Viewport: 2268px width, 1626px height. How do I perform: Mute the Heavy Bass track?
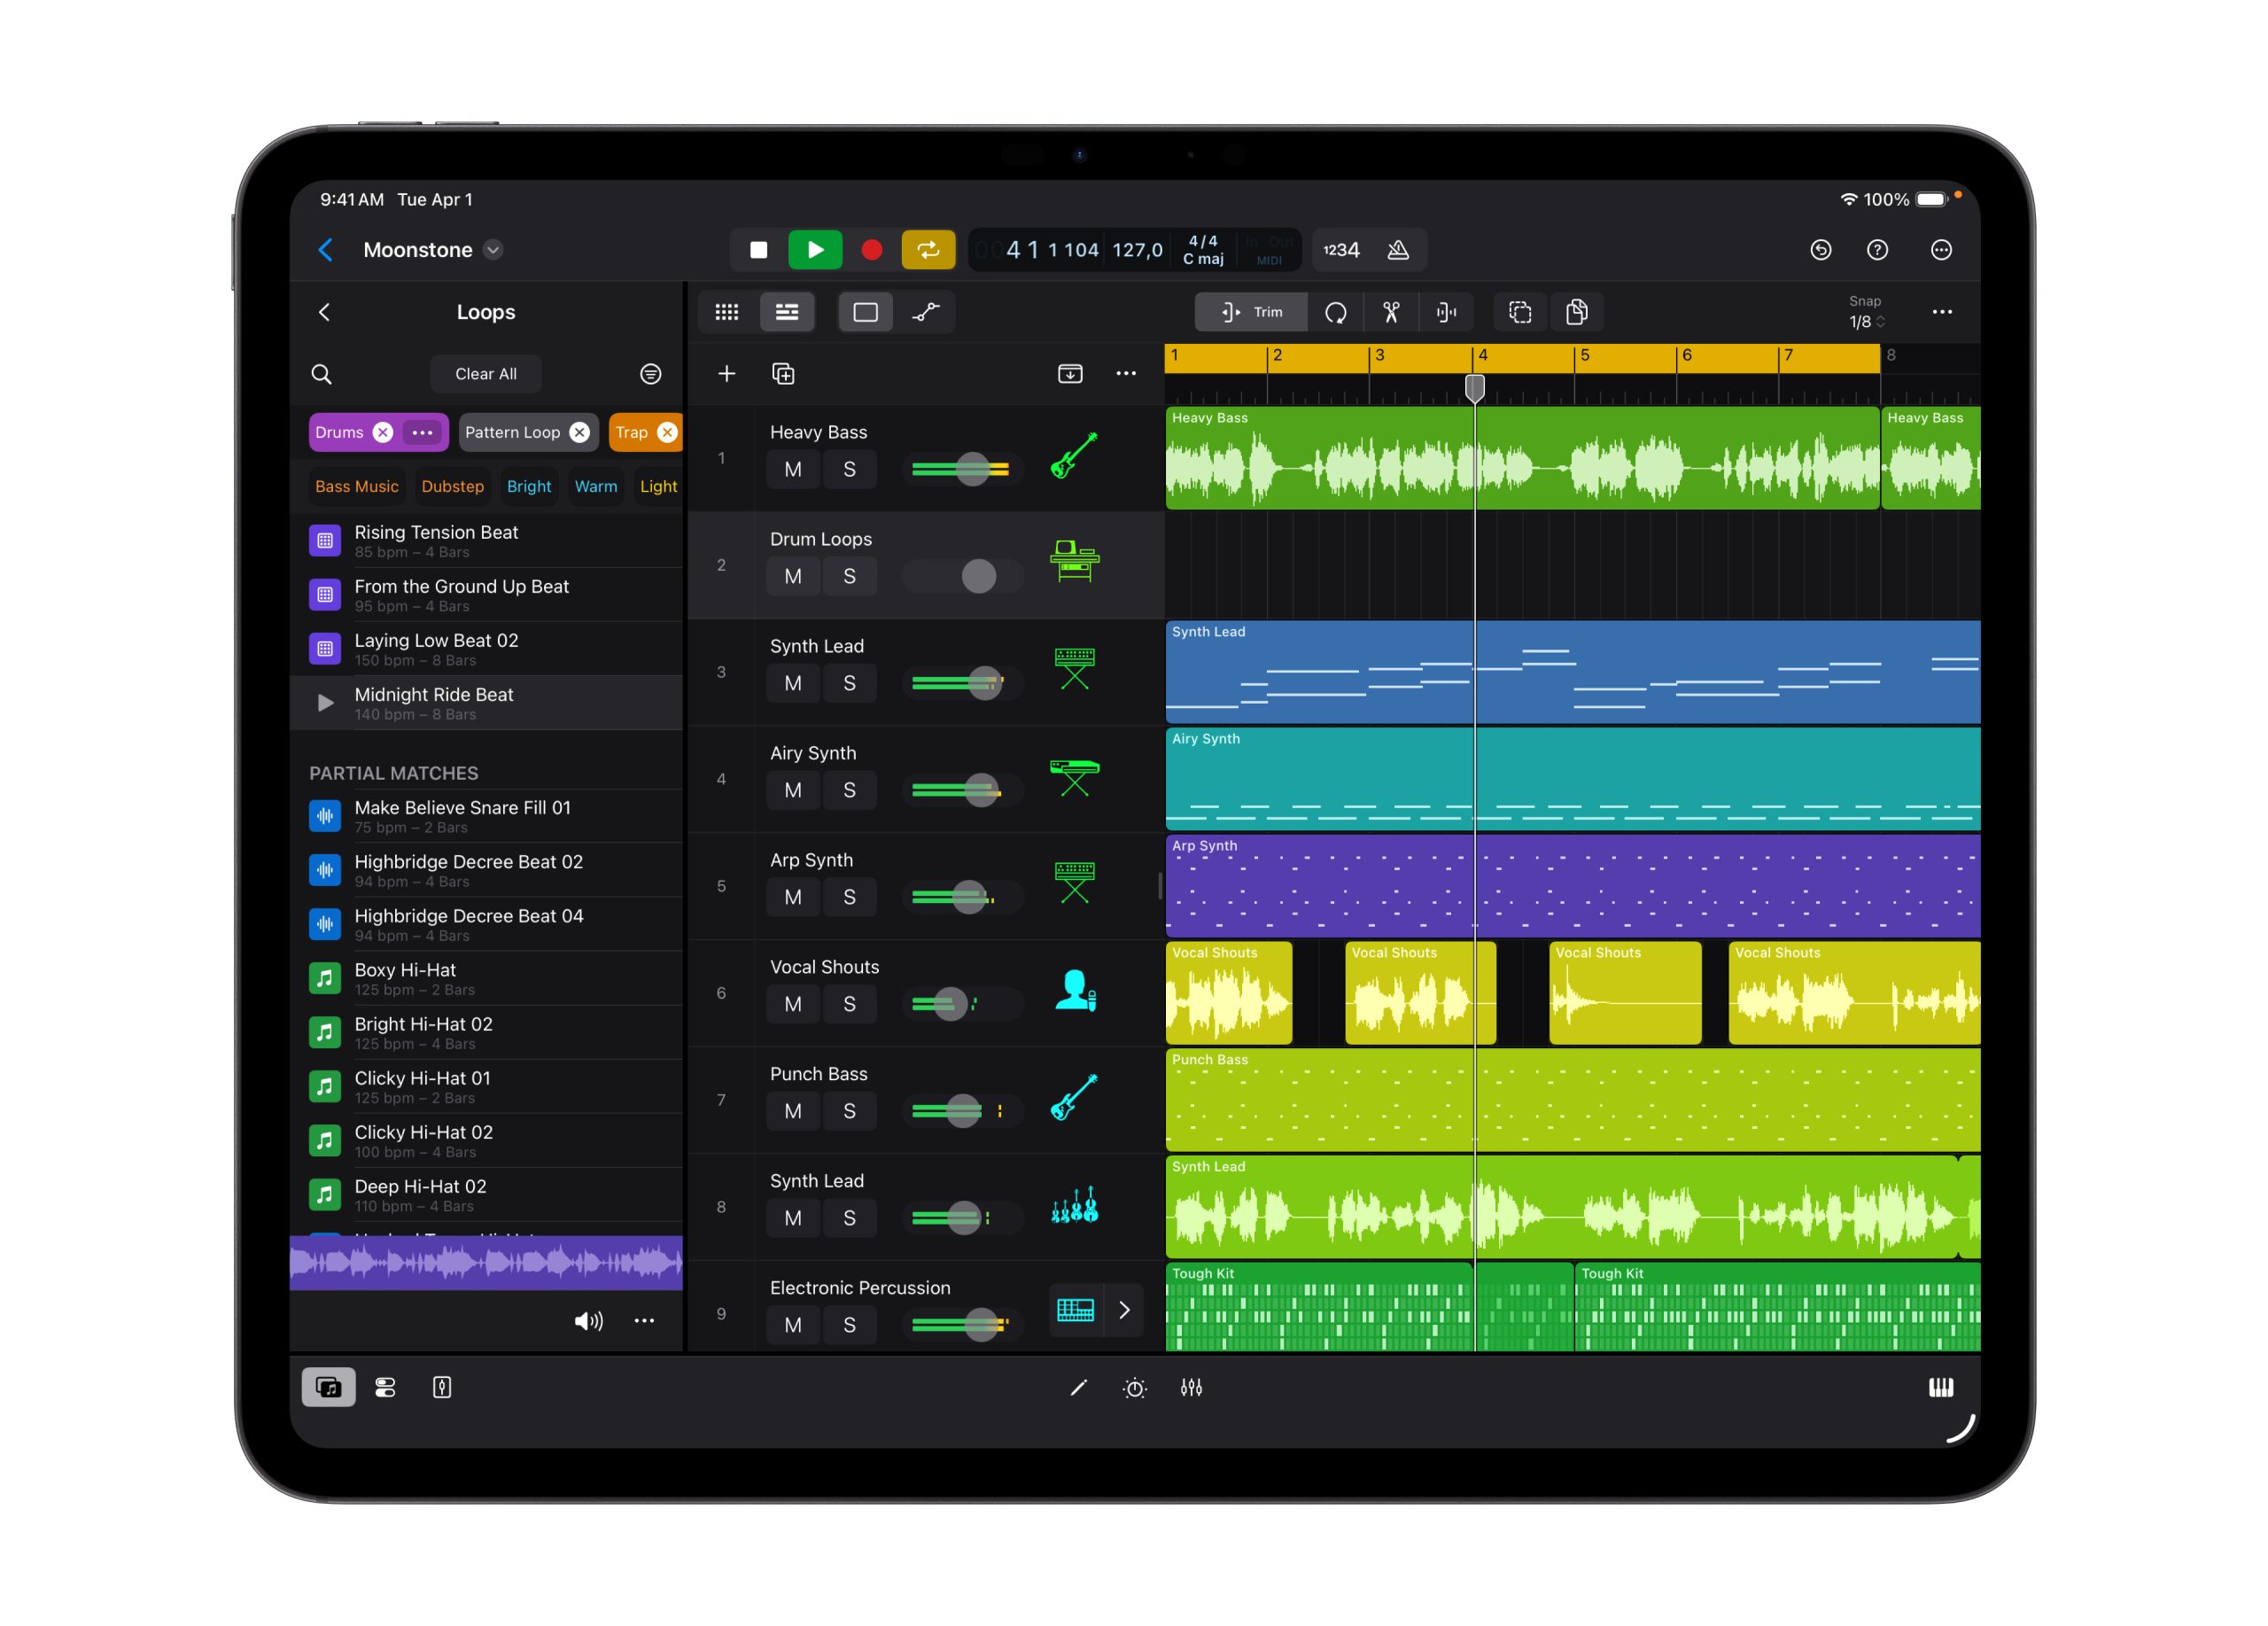(x=793, y=469)
